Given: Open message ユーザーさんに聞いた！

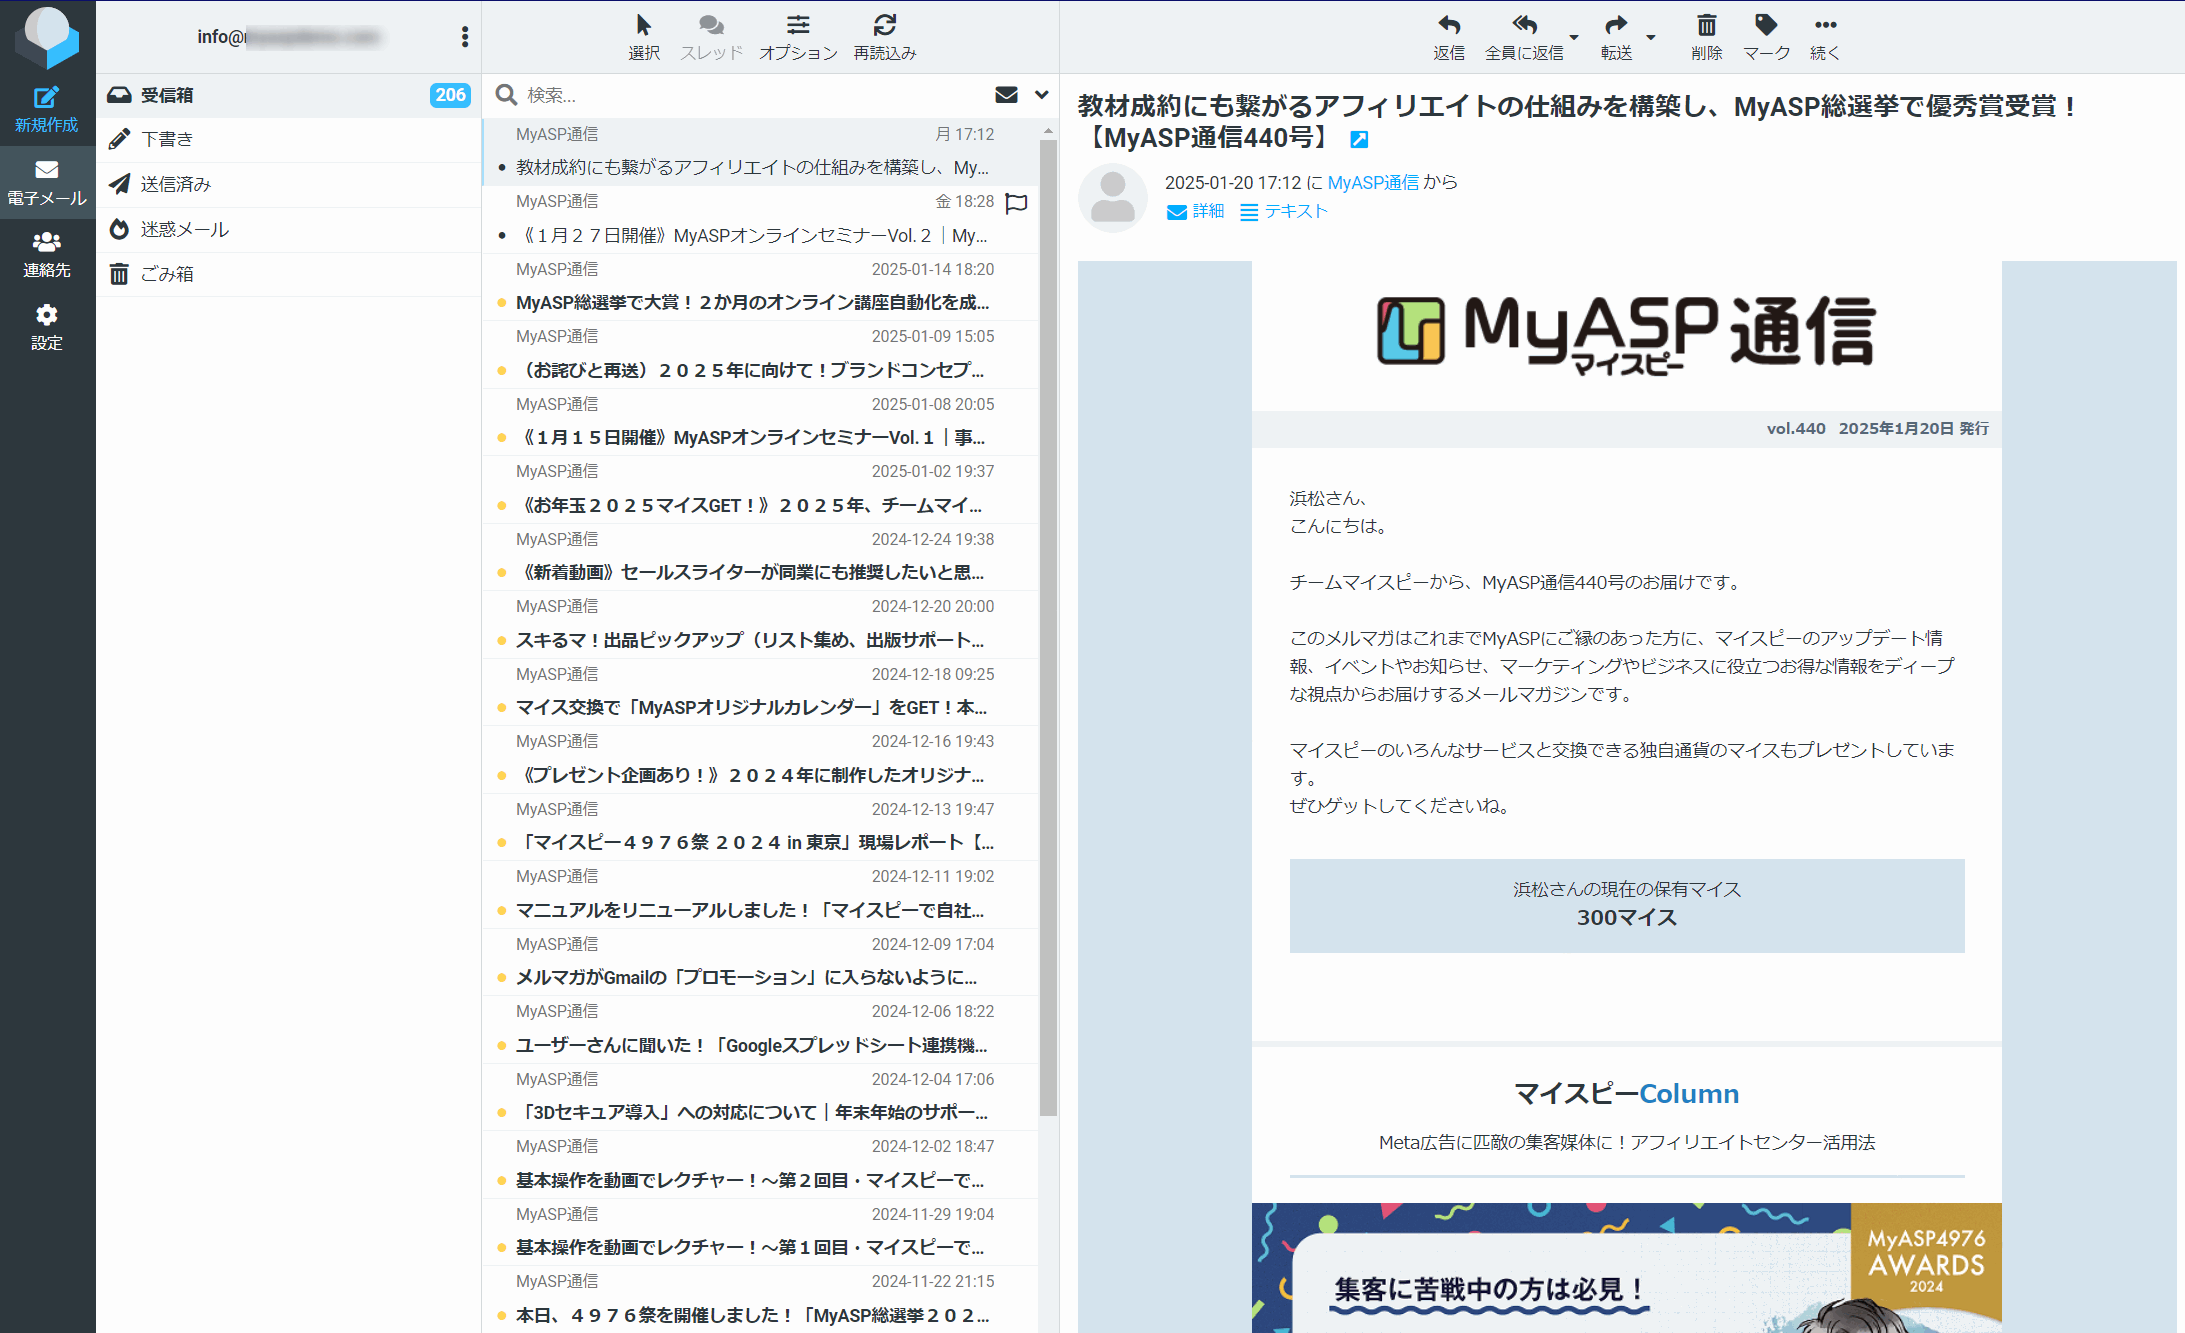Looking at the screenshot, I should (x=760, y=1029).
